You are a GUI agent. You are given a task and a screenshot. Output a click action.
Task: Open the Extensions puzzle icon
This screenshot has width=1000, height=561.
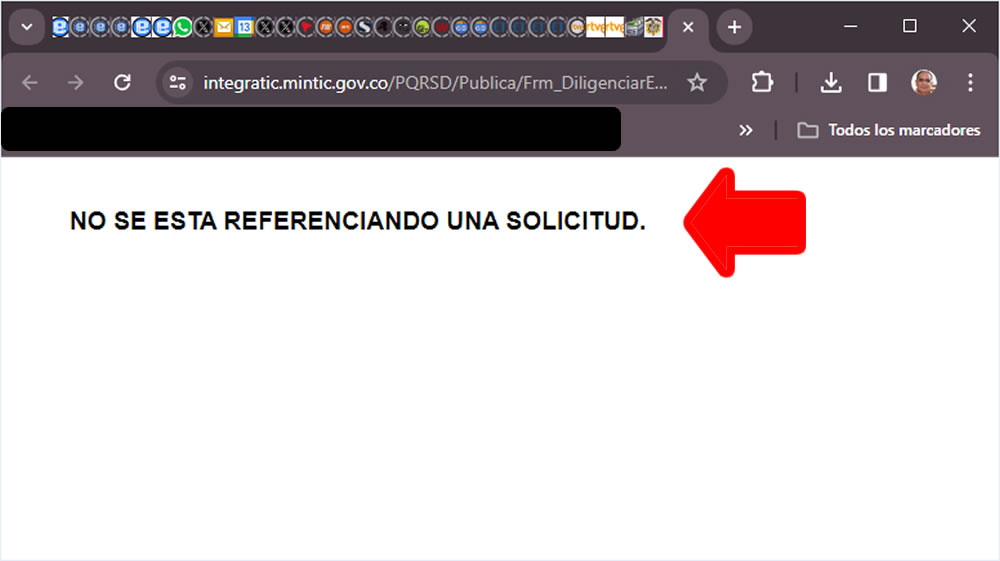pos(762,82)
